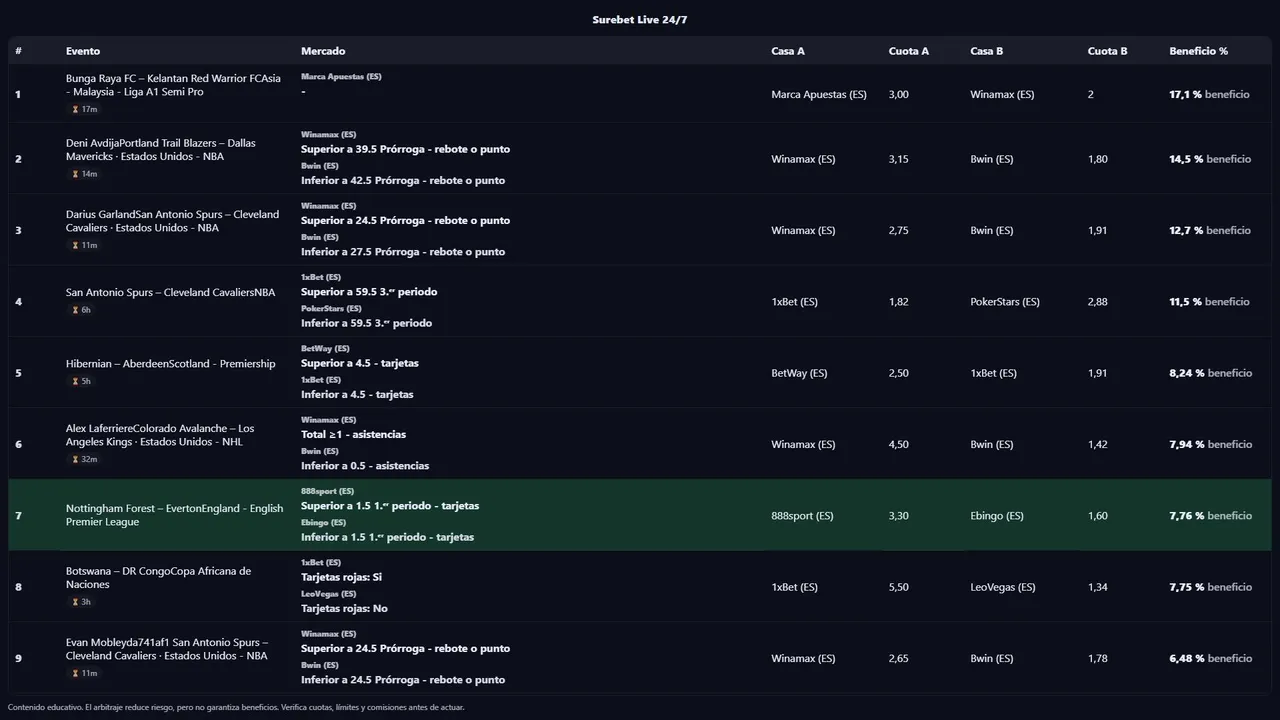The width and height of the screenshot is (1280, 720).
Task: Click the Casa B column header
Action: [x=986, y=51]
